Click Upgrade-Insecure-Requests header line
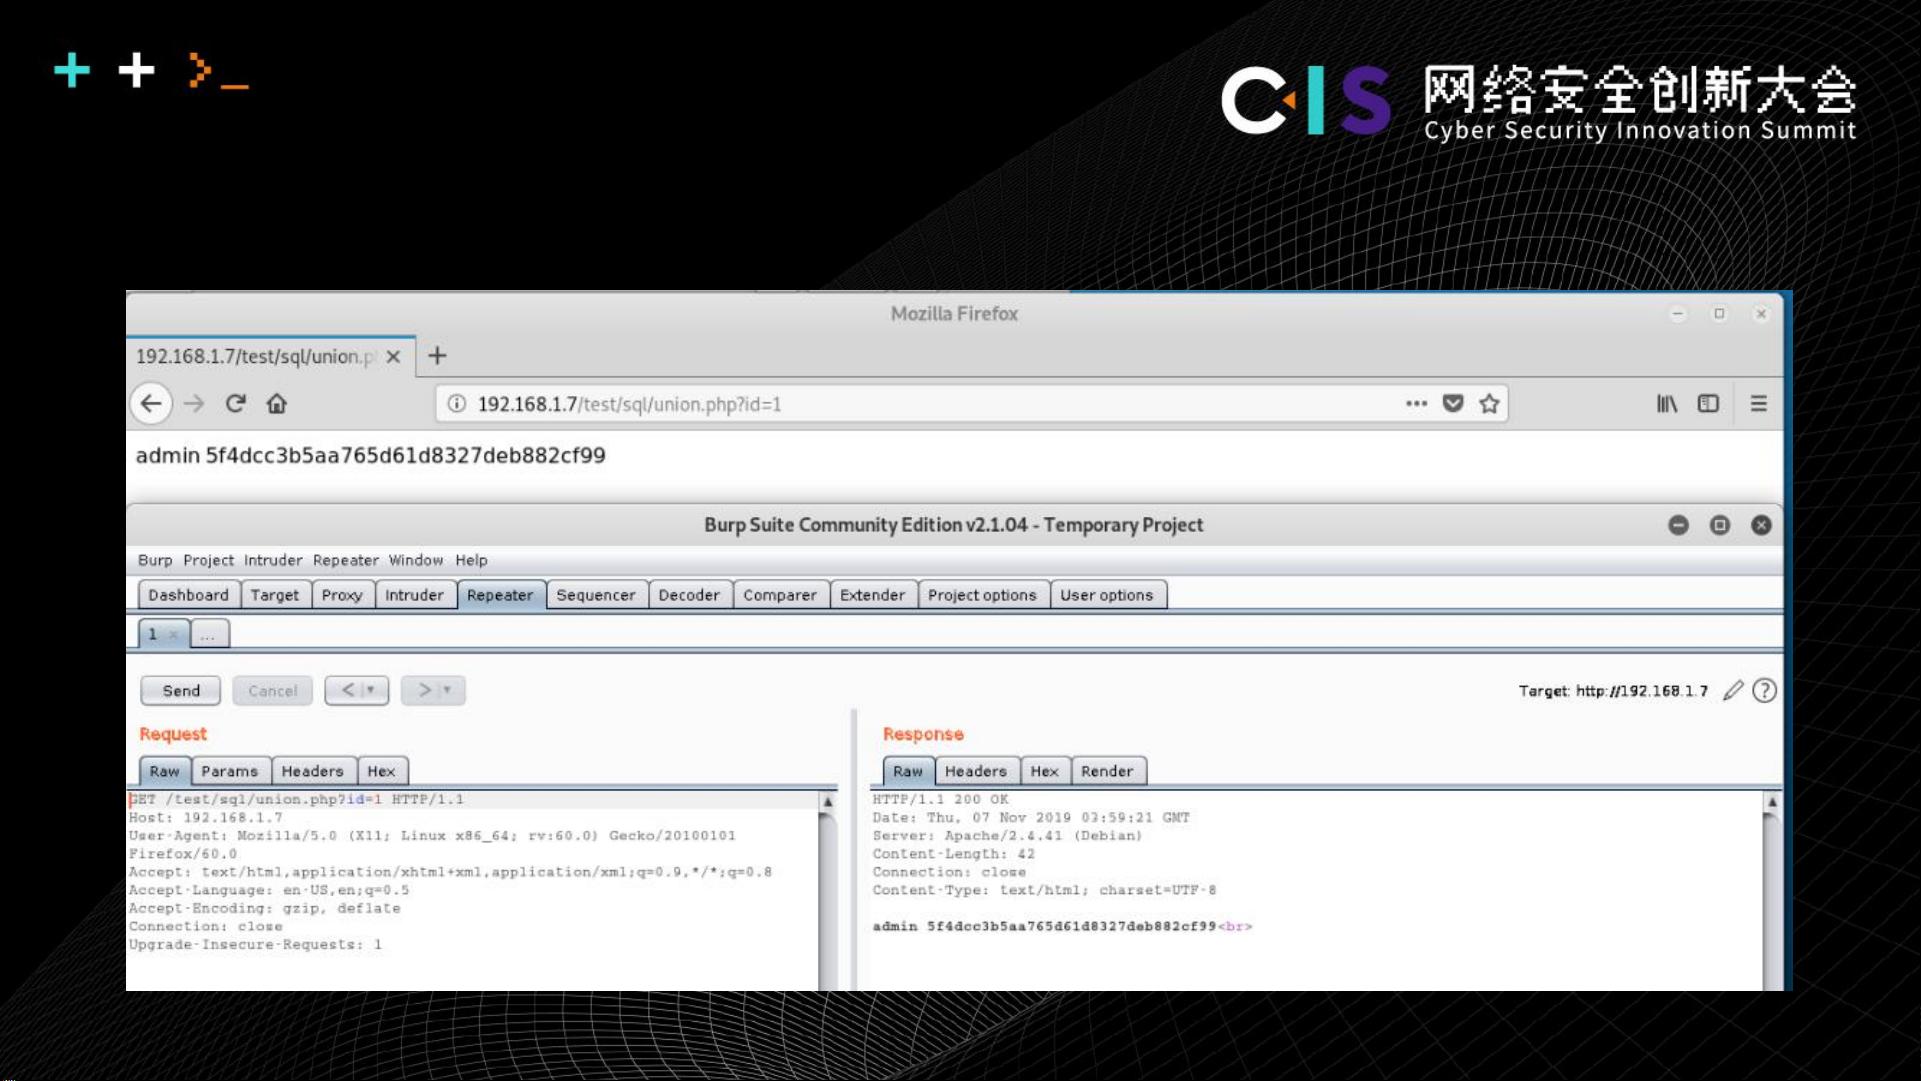This screenshot has height=1081, width=1921. pyautogui.click(x=255, y=945)
